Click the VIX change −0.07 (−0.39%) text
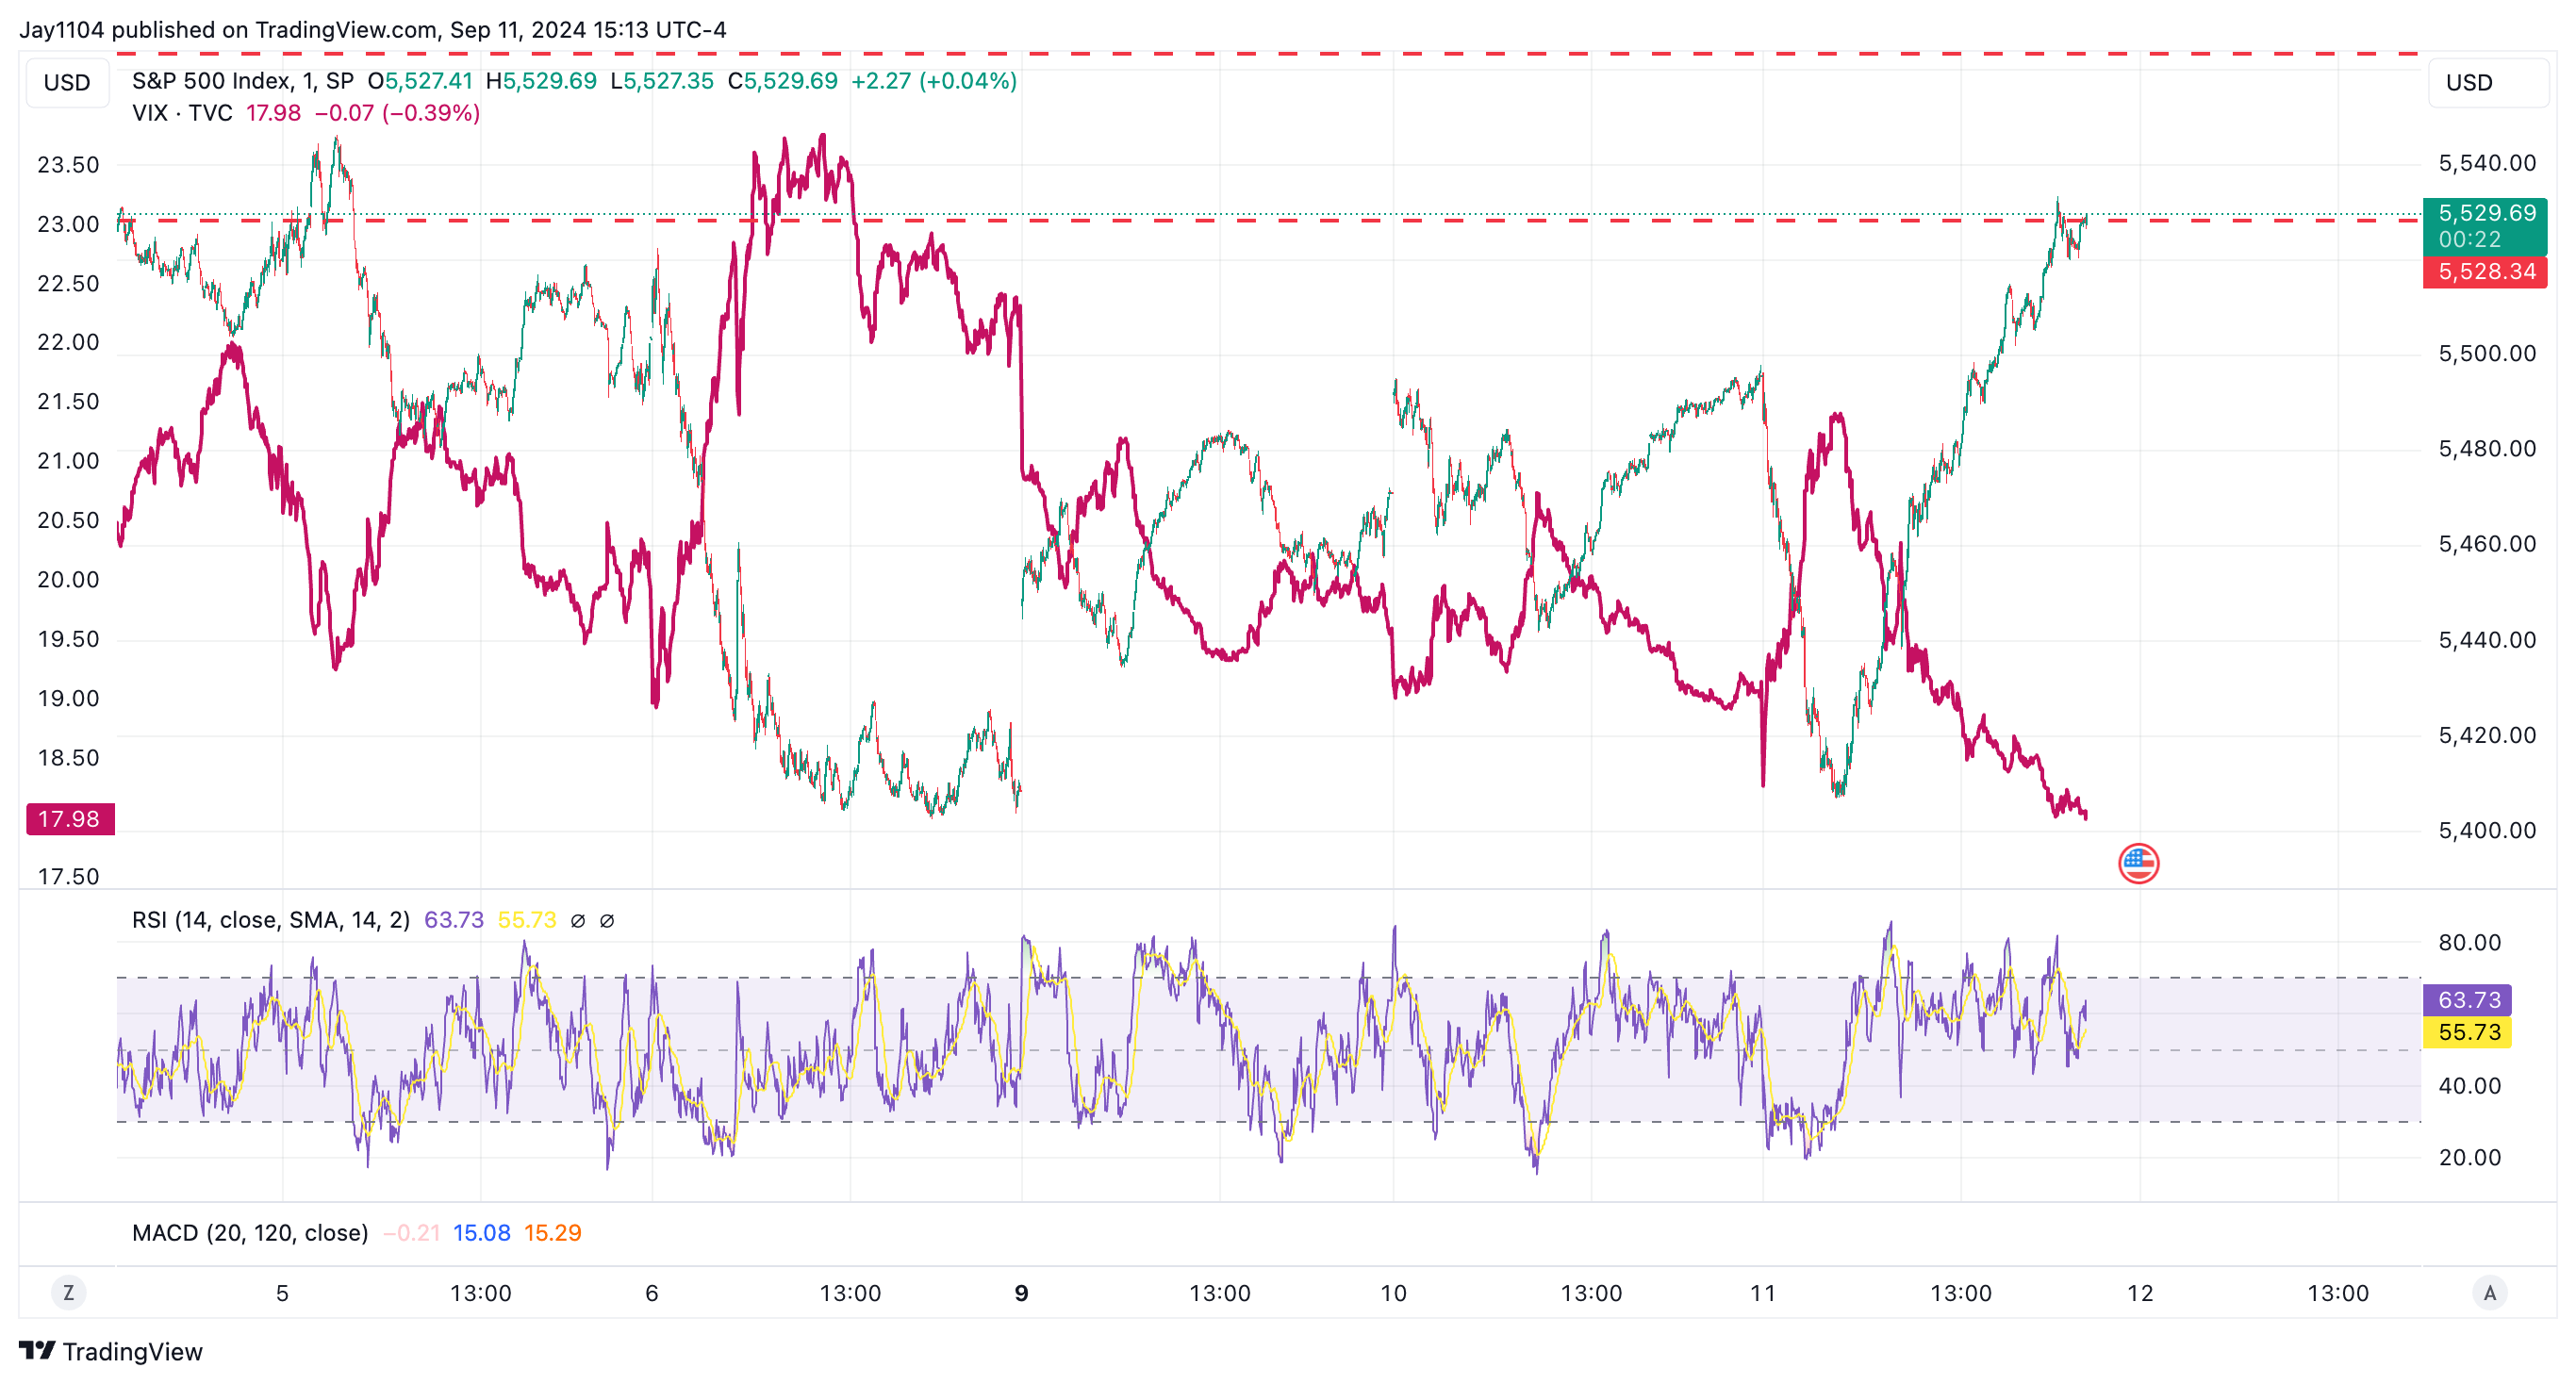This screenshot has height=1384, width=2576. point(397,113)
